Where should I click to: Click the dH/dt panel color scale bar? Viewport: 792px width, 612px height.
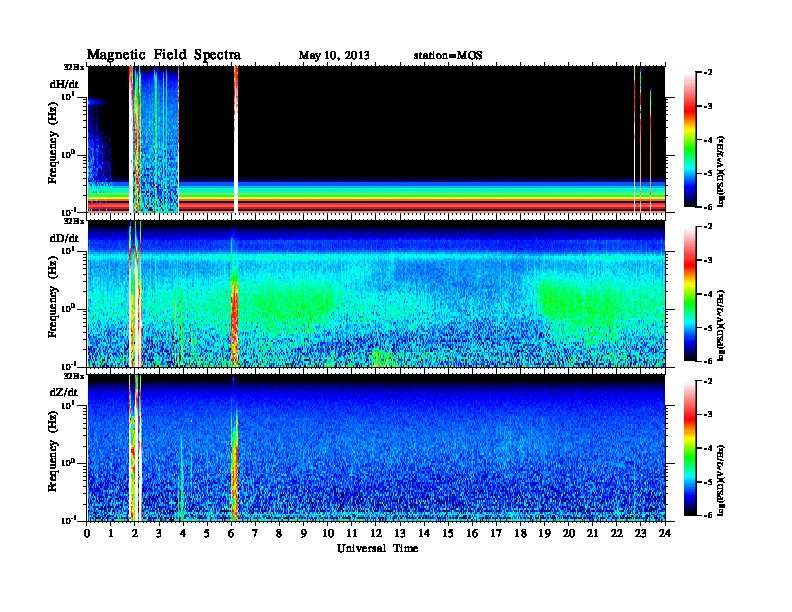pyautogui.click(x=690, y=139)
